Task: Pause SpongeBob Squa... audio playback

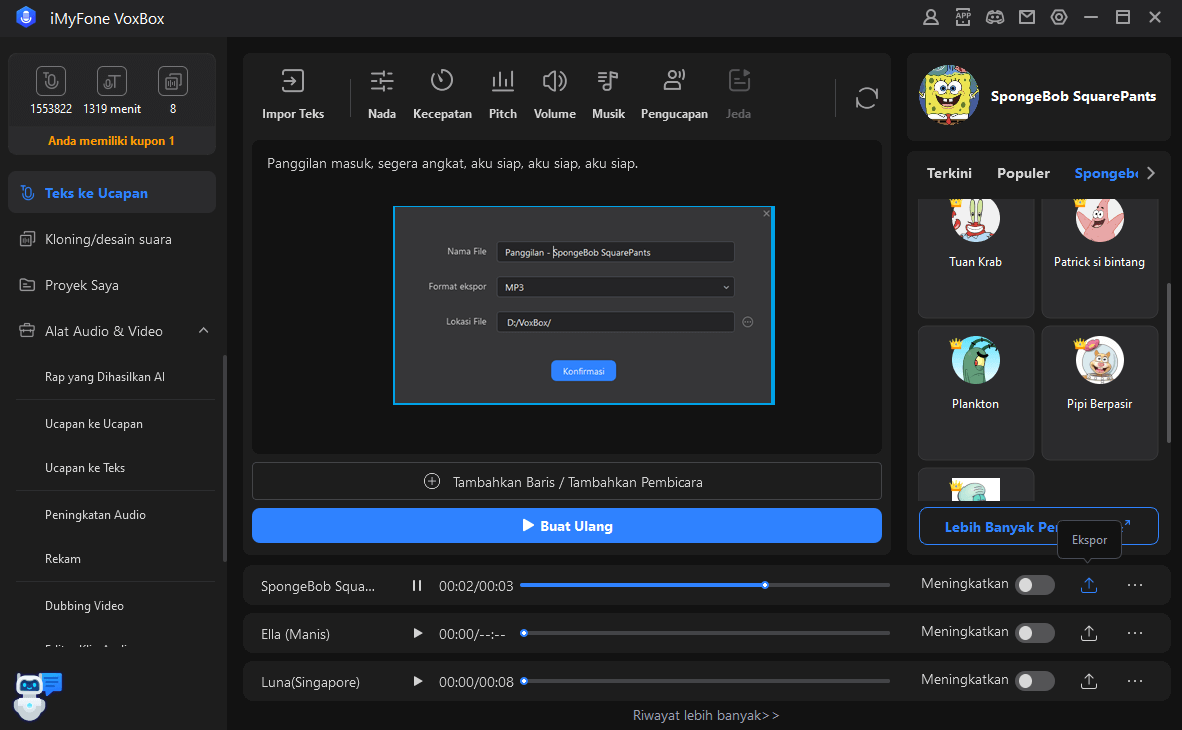Action: pyautogui.click(x=417, y=586)
